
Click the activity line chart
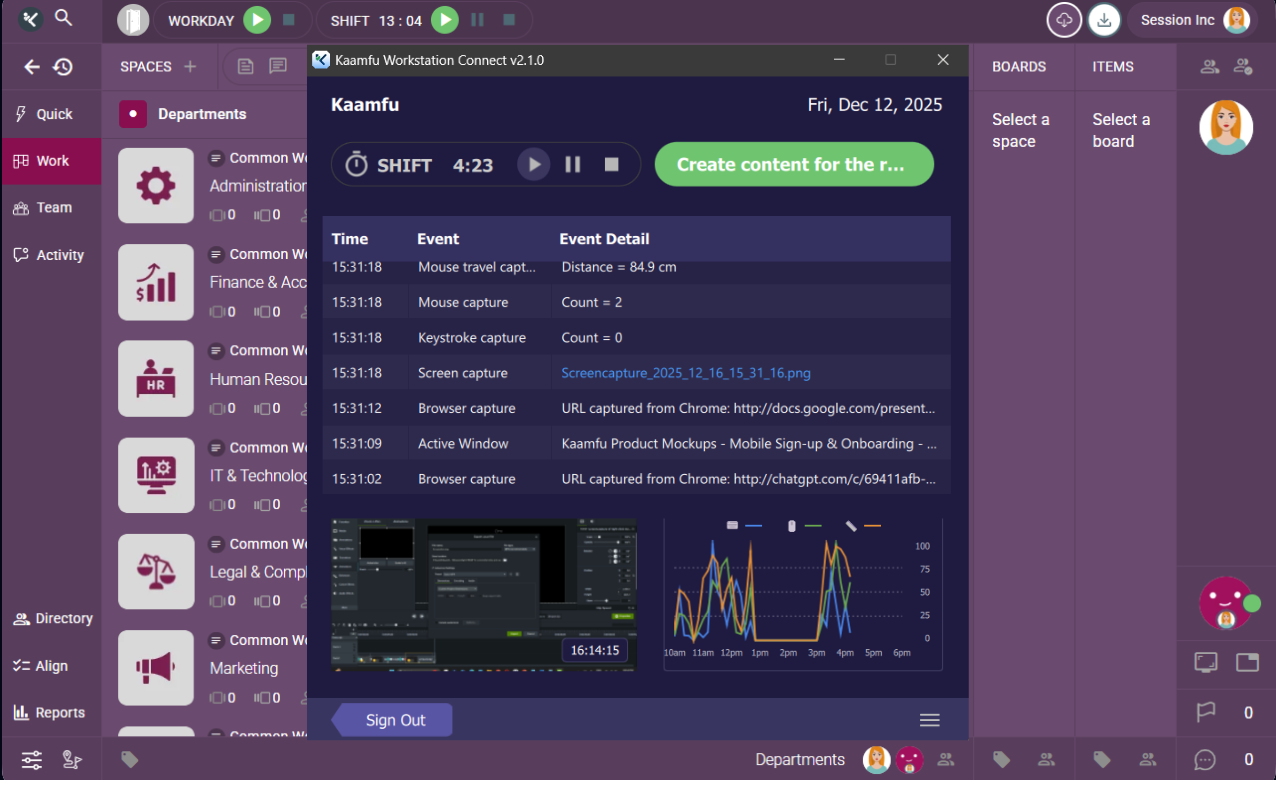(803, 594)
